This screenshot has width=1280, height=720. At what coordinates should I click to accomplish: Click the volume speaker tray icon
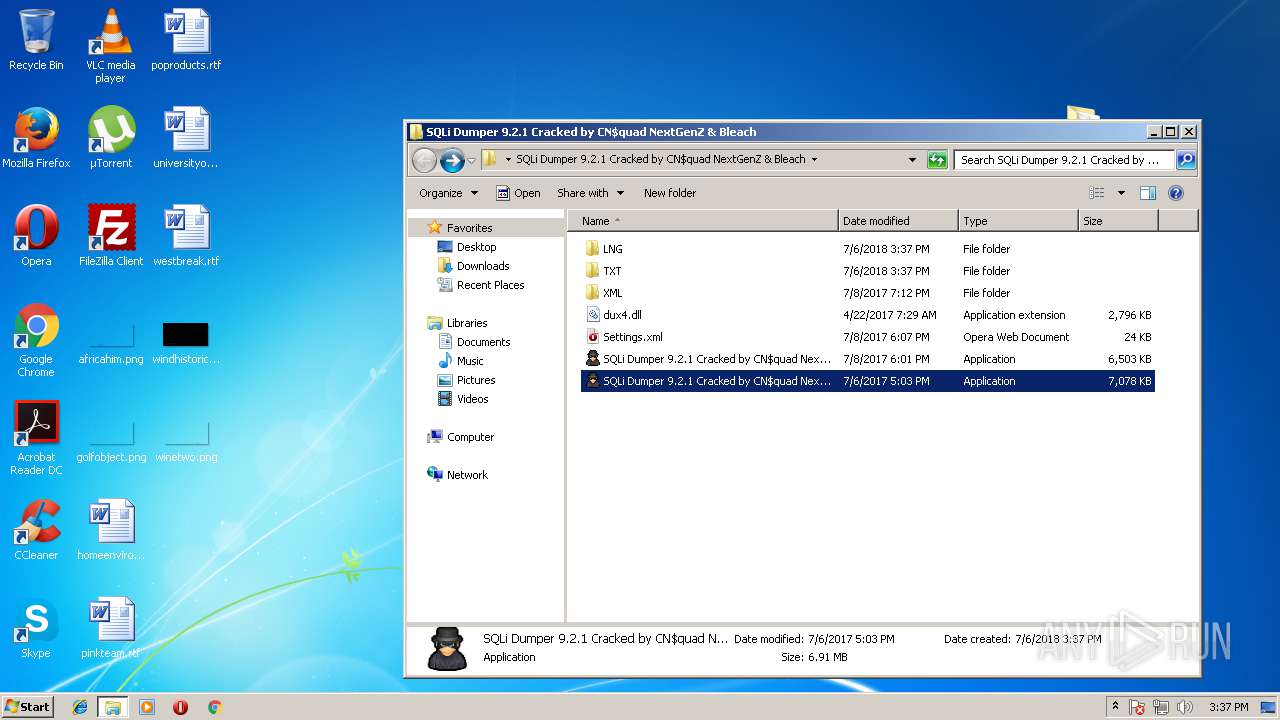pos(1185,707)
